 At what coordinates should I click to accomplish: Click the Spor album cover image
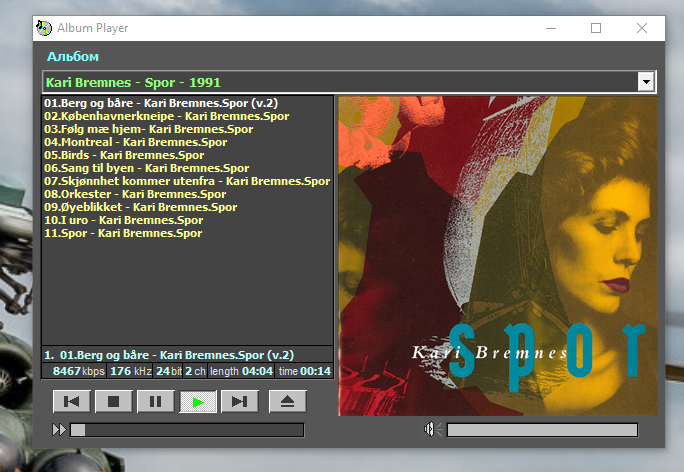pos(498,256)
